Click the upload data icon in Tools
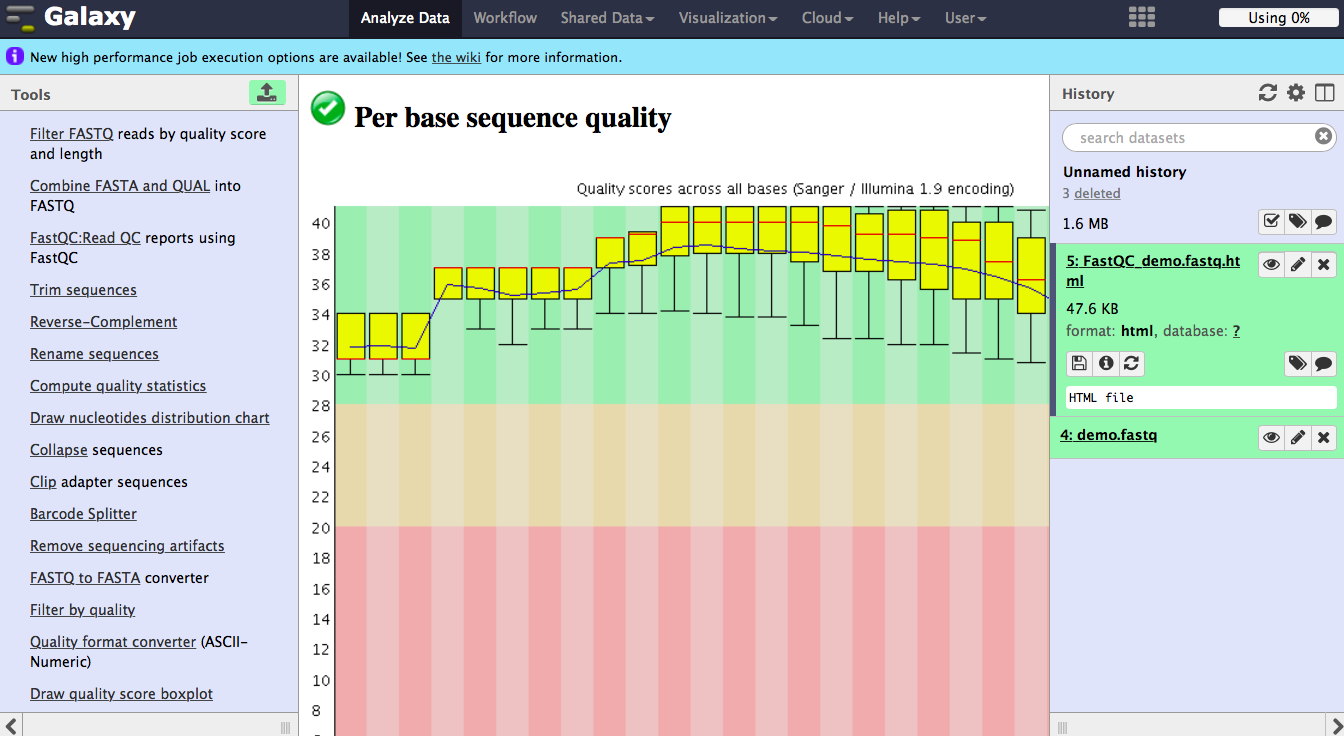 tap(267, 93)
